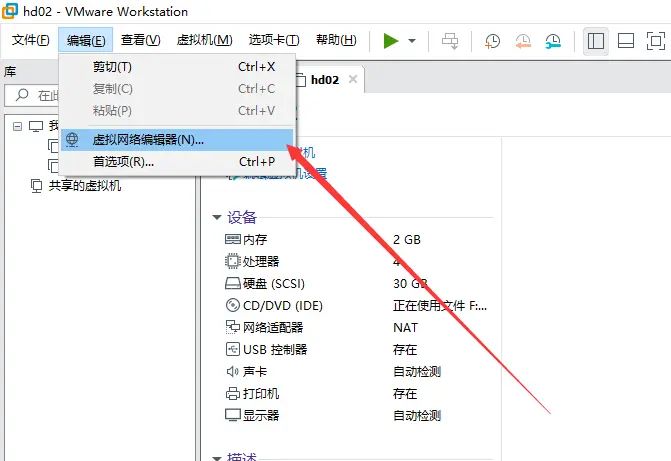Click the green power on play button
671x461 pixels.
[x=391, y=41]
